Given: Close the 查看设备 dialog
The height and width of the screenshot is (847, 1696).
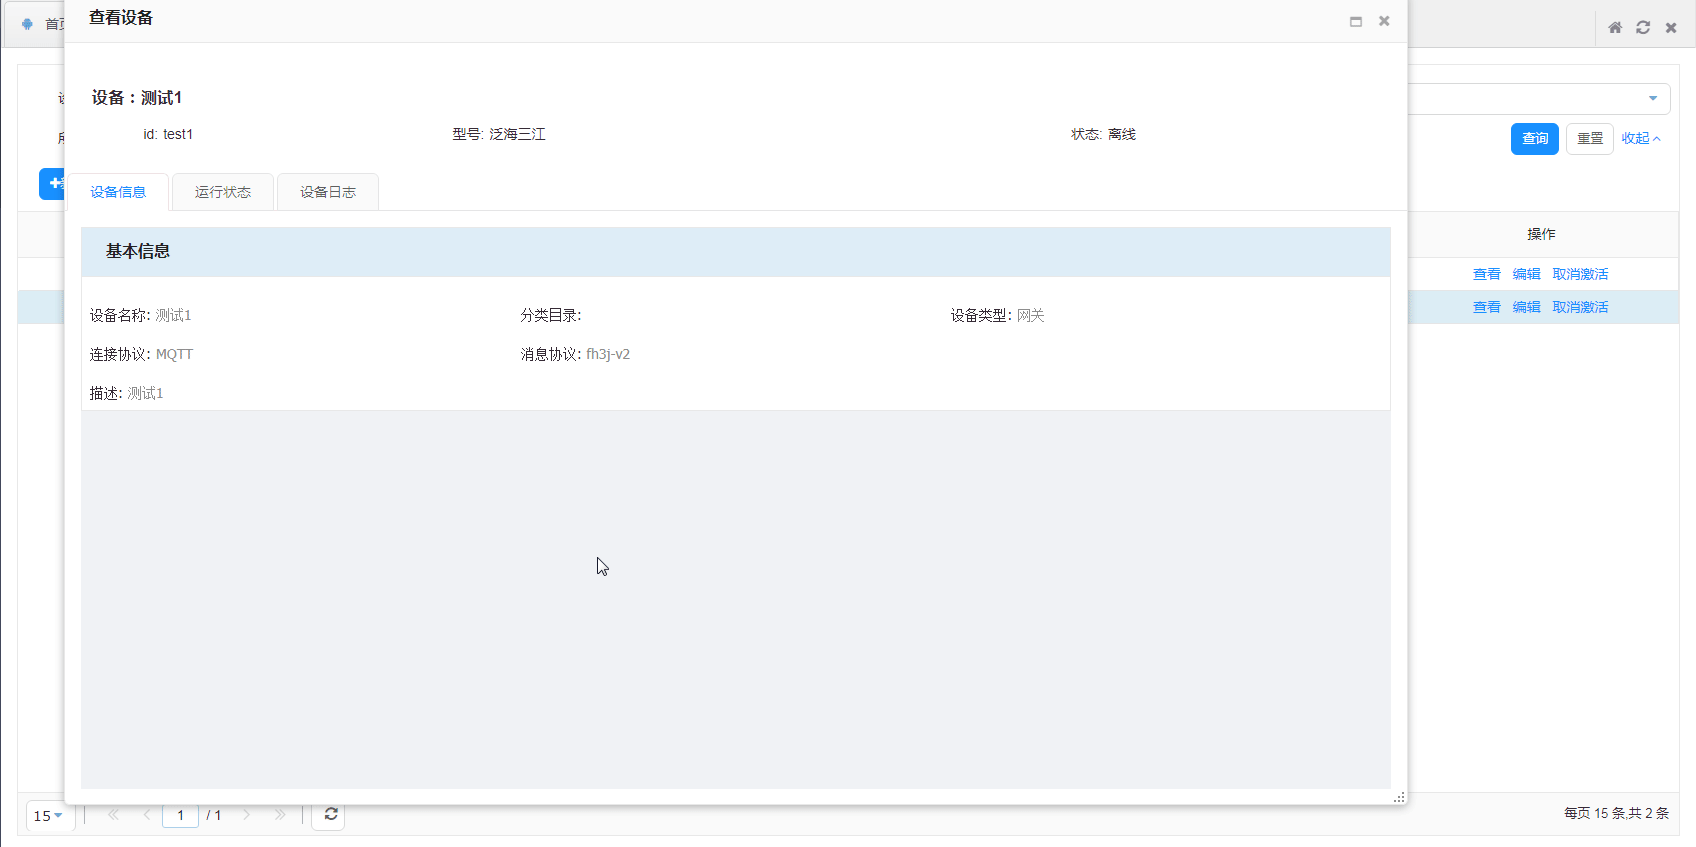Looking at the screenshot, I should (x=1384, y=21).
